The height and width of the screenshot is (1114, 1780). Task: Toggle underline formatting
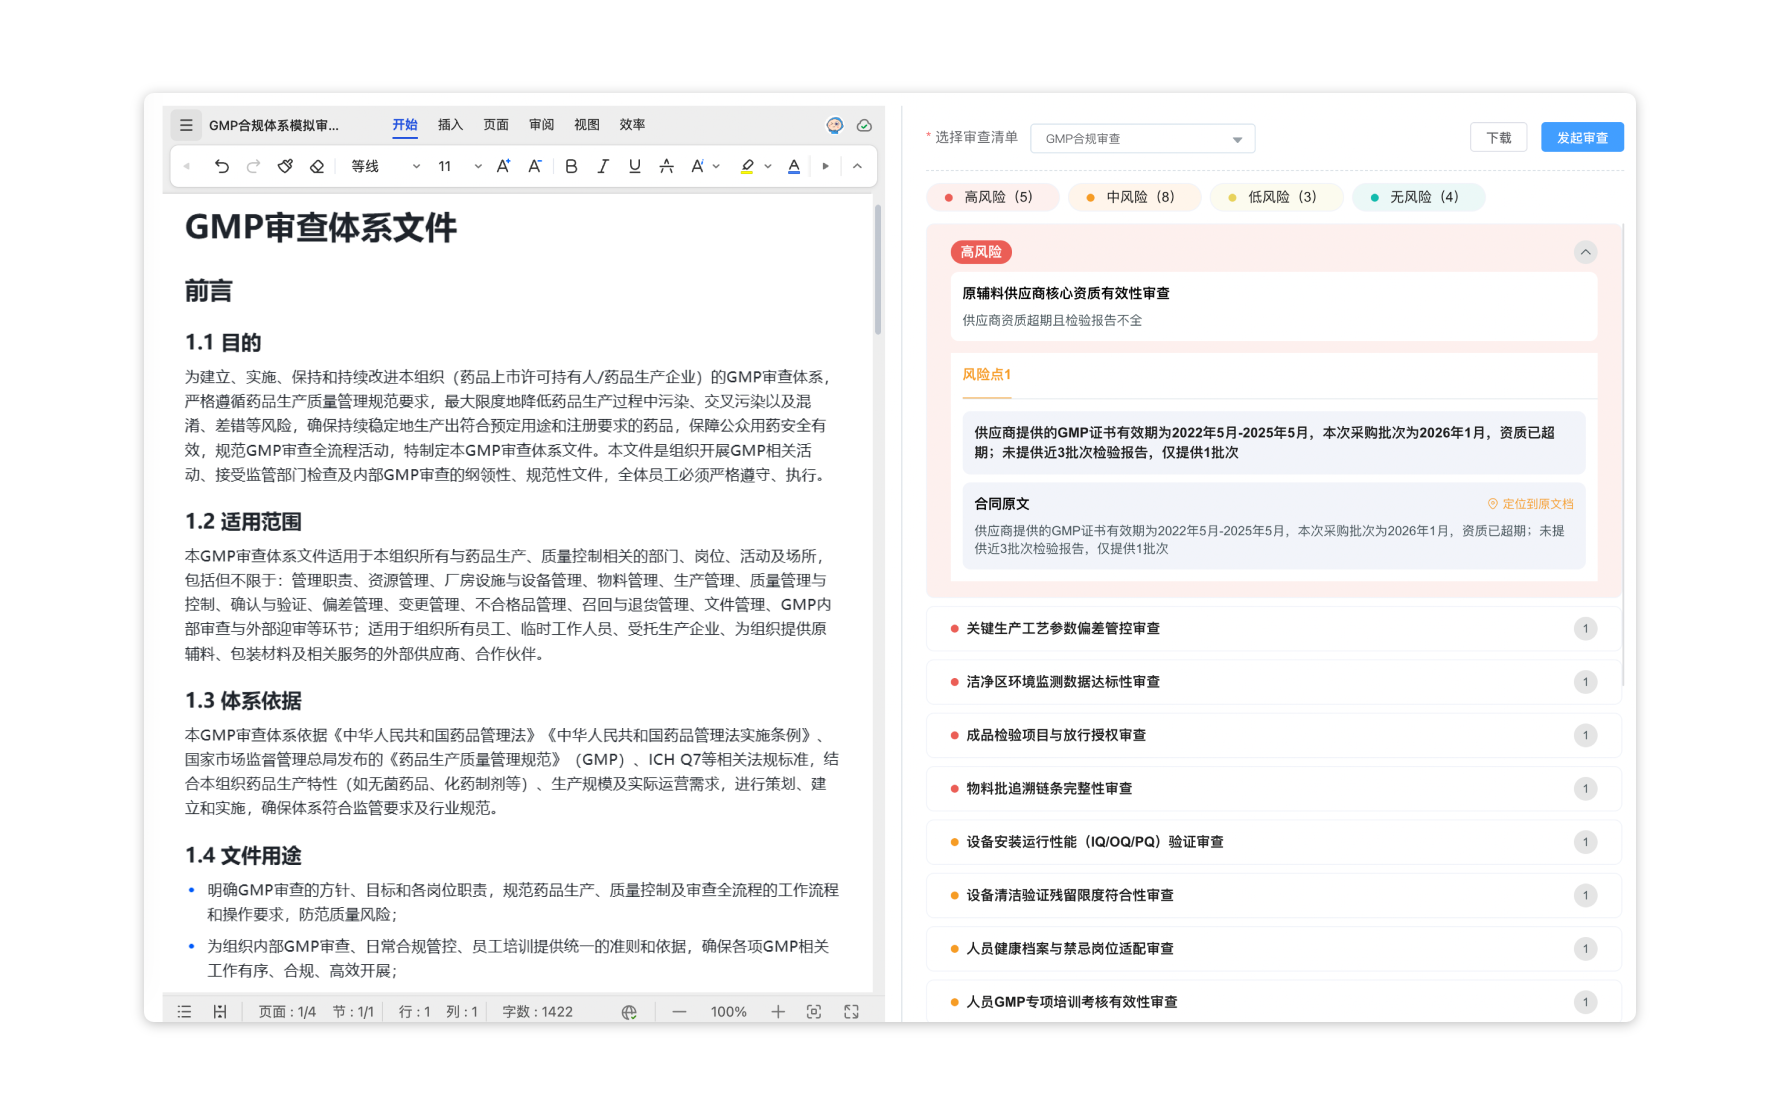(635, 166)
